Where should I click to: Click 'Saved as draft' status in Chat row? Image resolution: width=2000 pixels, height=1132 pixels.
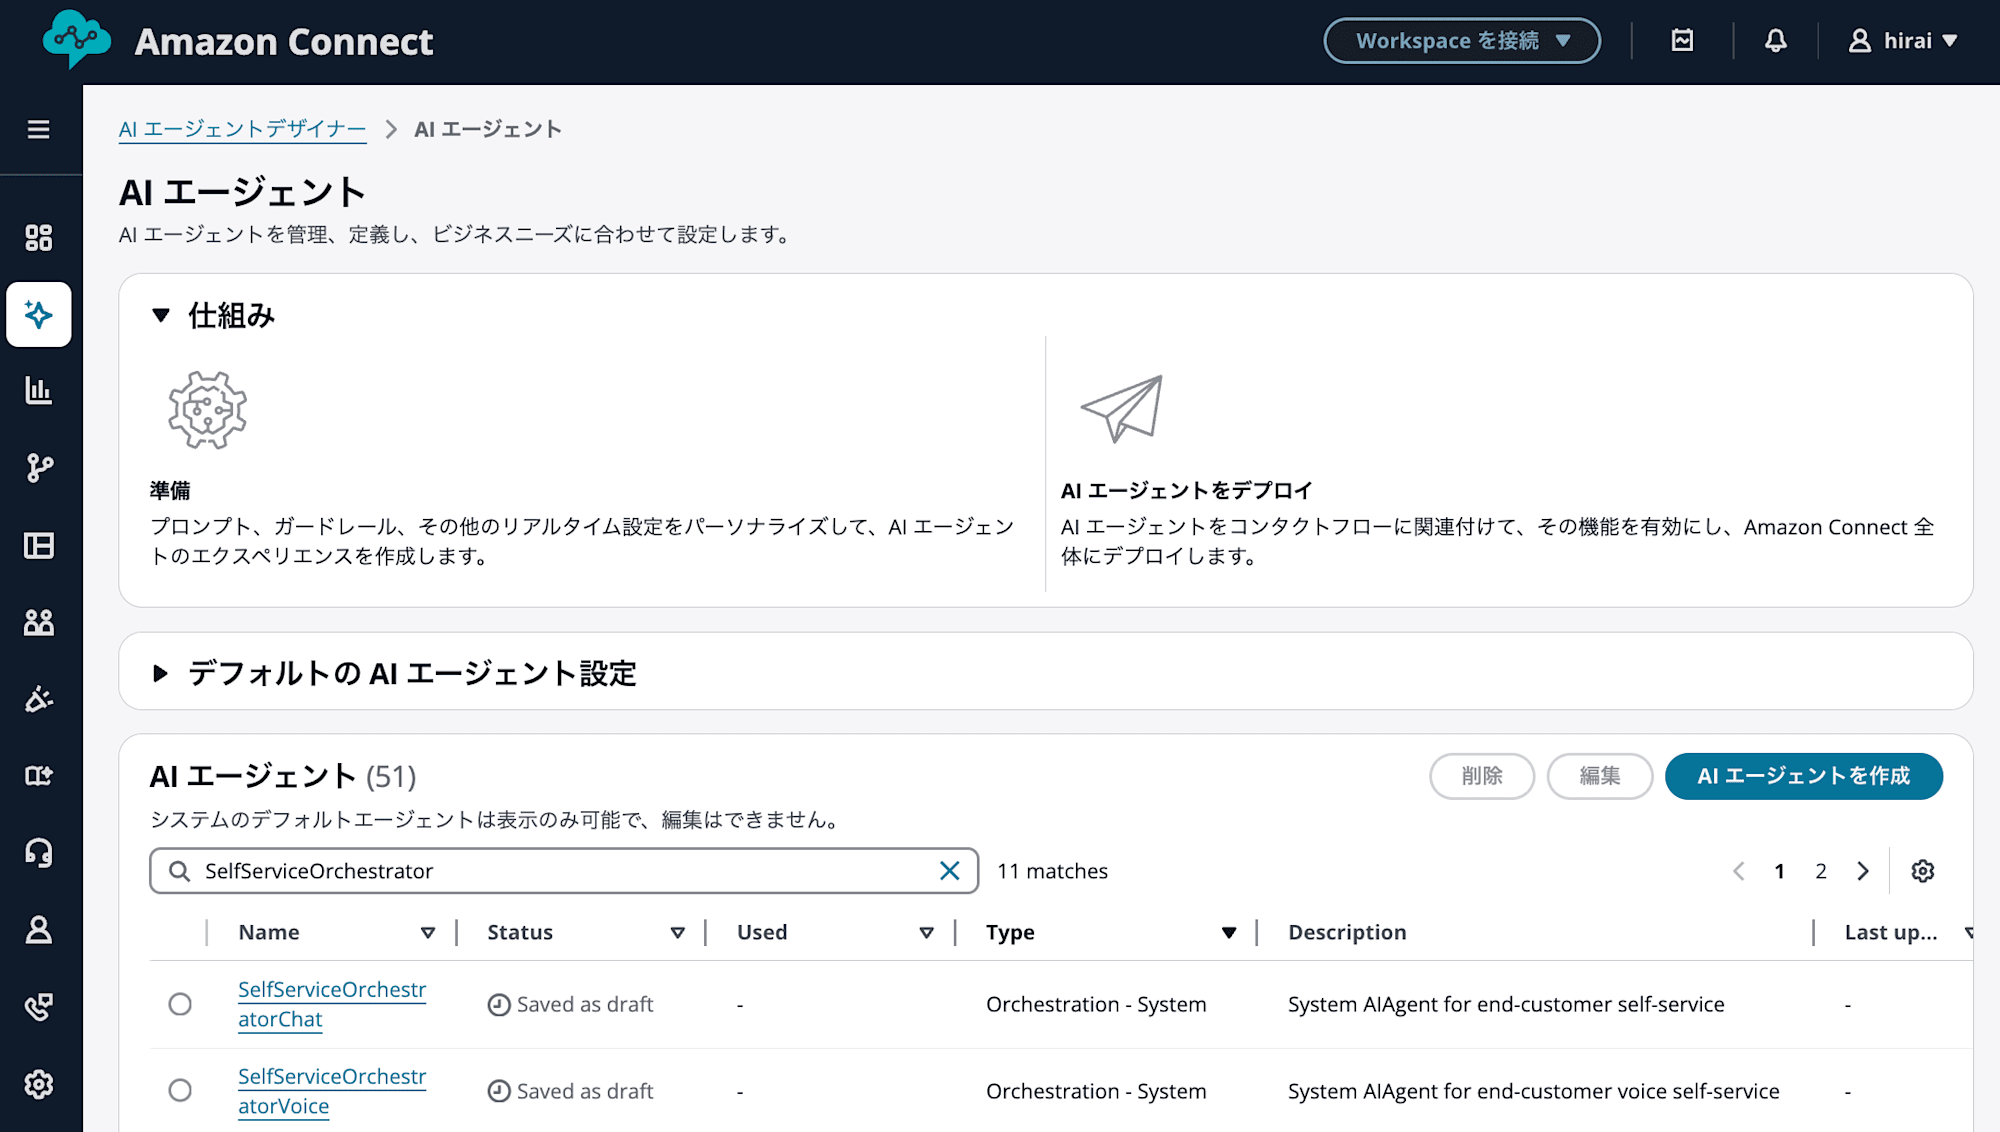570,1004
